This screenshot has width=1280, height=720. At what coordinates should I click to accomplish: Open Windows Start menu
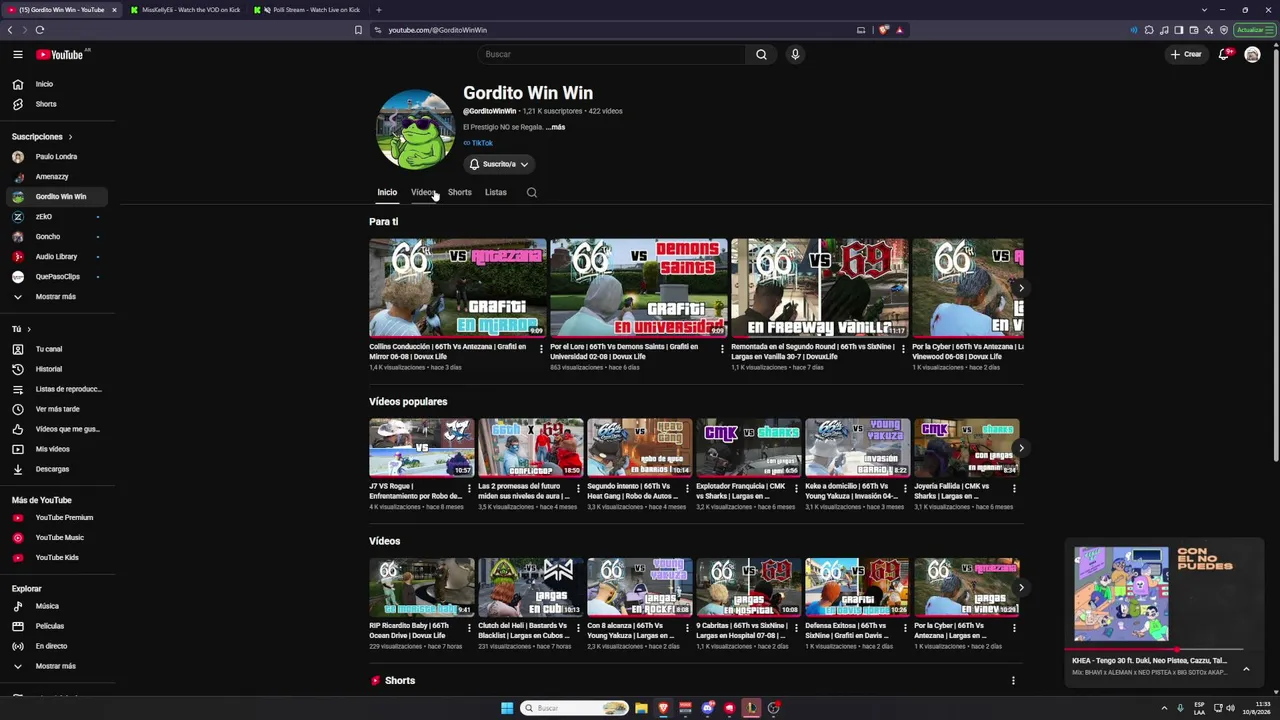point(507,708)
